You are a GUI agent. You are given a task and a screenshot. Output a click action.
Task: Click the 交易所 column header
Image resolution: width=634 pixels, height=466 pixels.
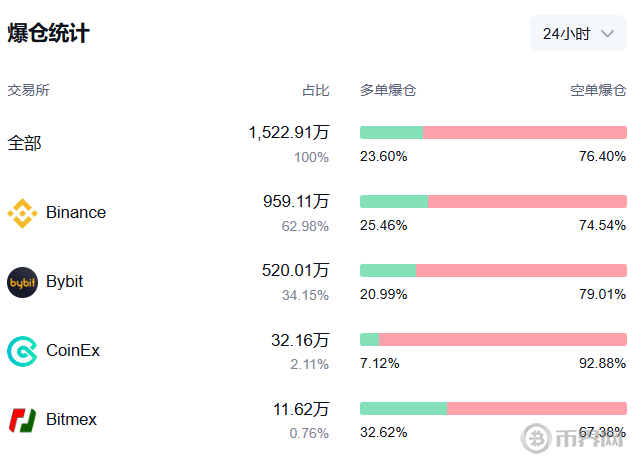tap(28, 90)
